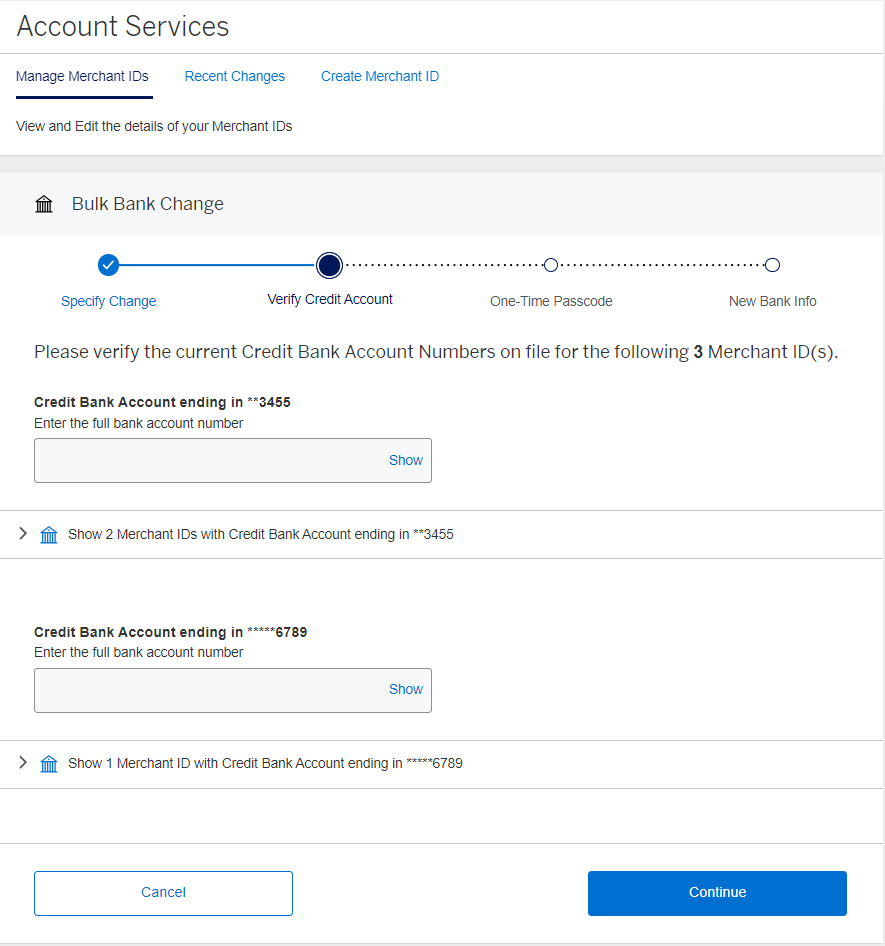Click the bank icon beside Bulk Bank Change
The width and height of the screenshot is (885, 946).
point(44,203)
